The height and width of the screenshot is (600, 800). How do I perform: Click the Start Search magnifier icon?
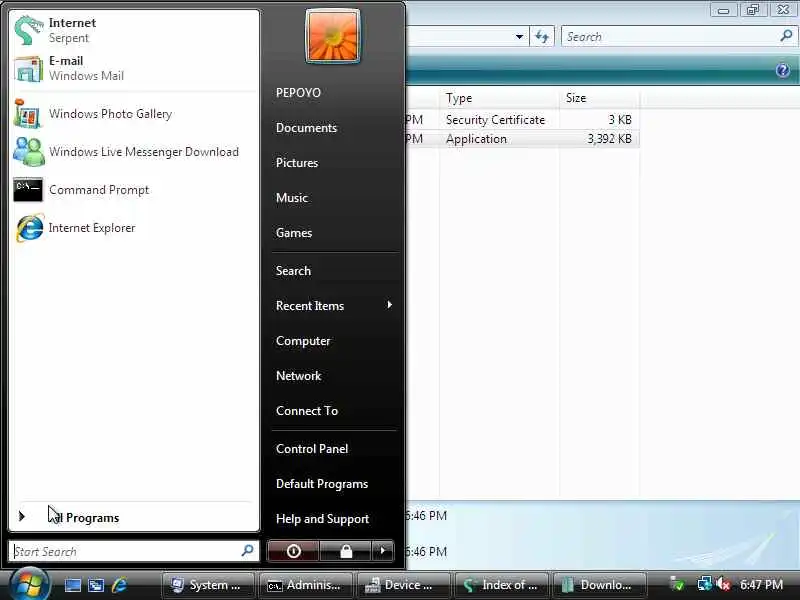[247, 551]
